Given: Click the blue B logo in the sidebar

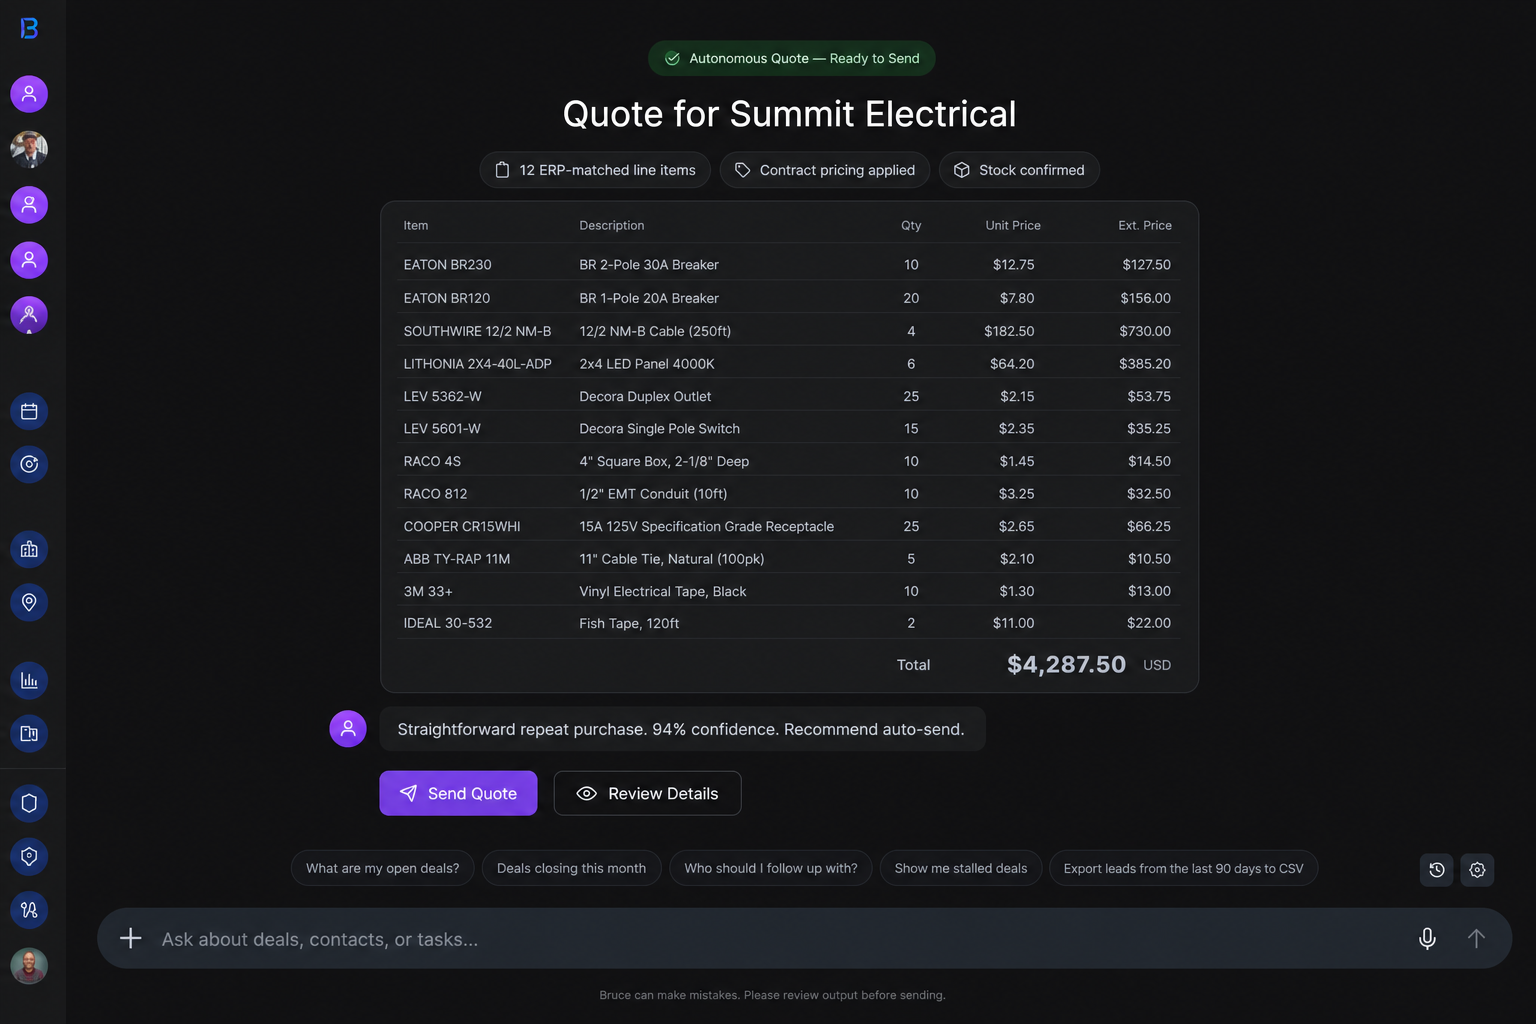Looking at the screenshot, I should [29, 29].
